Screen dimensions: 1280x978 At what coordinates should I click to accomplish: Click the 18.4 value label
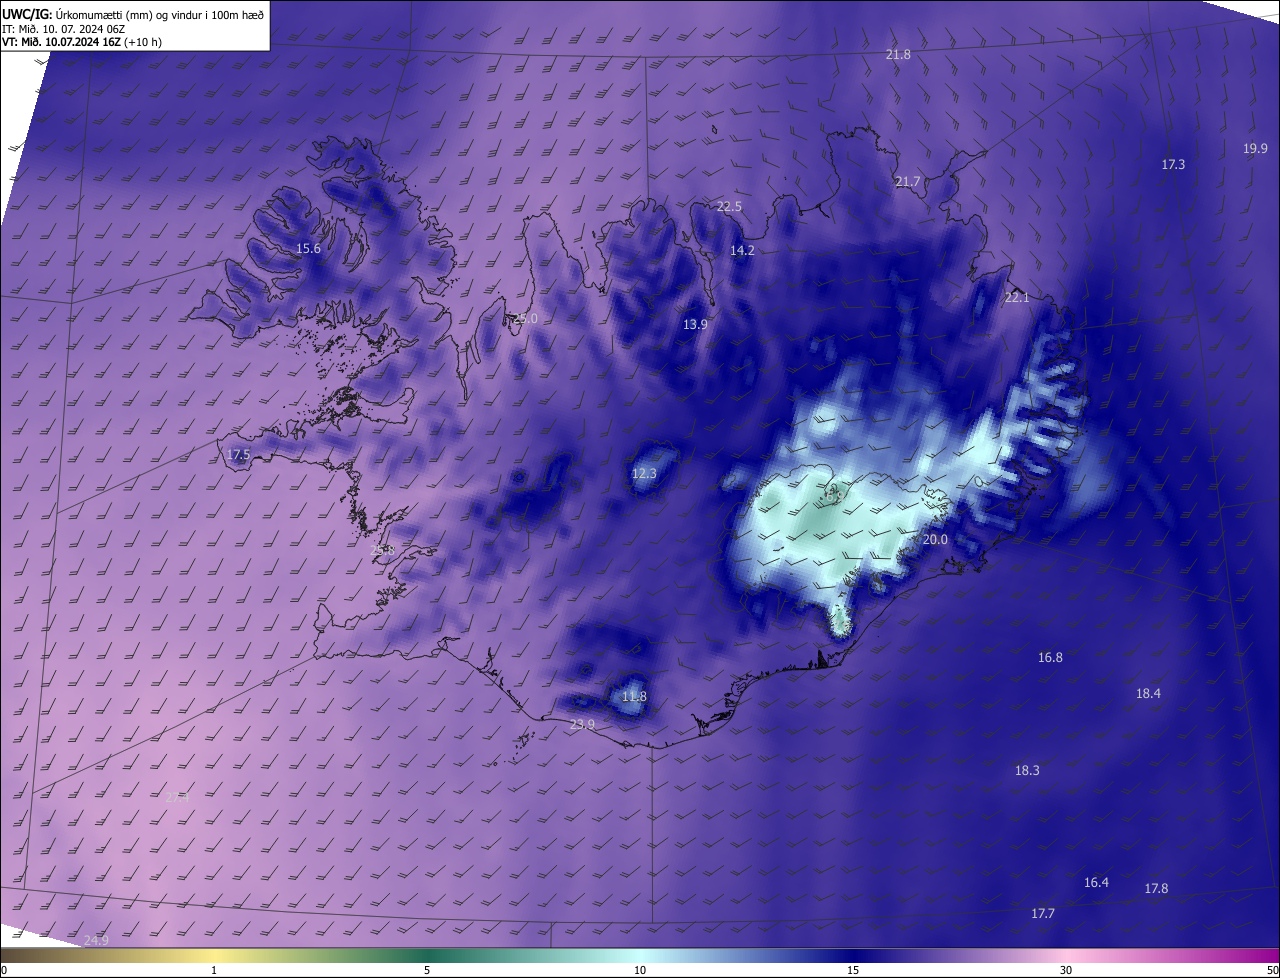click(1148, 693)
